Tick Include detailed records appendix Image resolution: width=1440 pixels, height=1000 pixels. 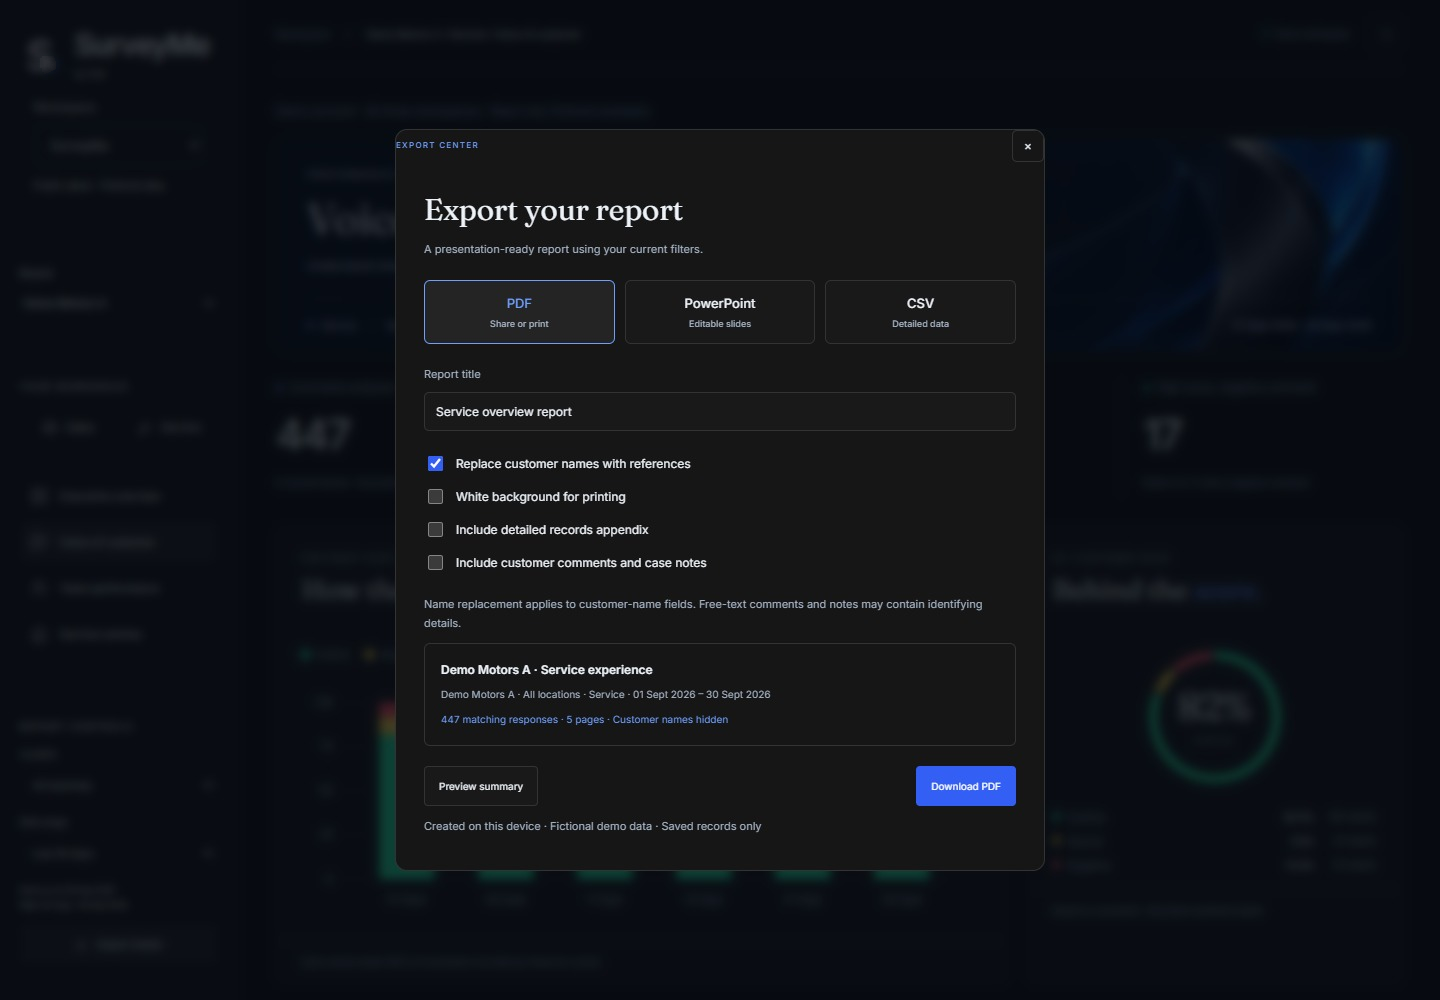[x=435, y=529]
